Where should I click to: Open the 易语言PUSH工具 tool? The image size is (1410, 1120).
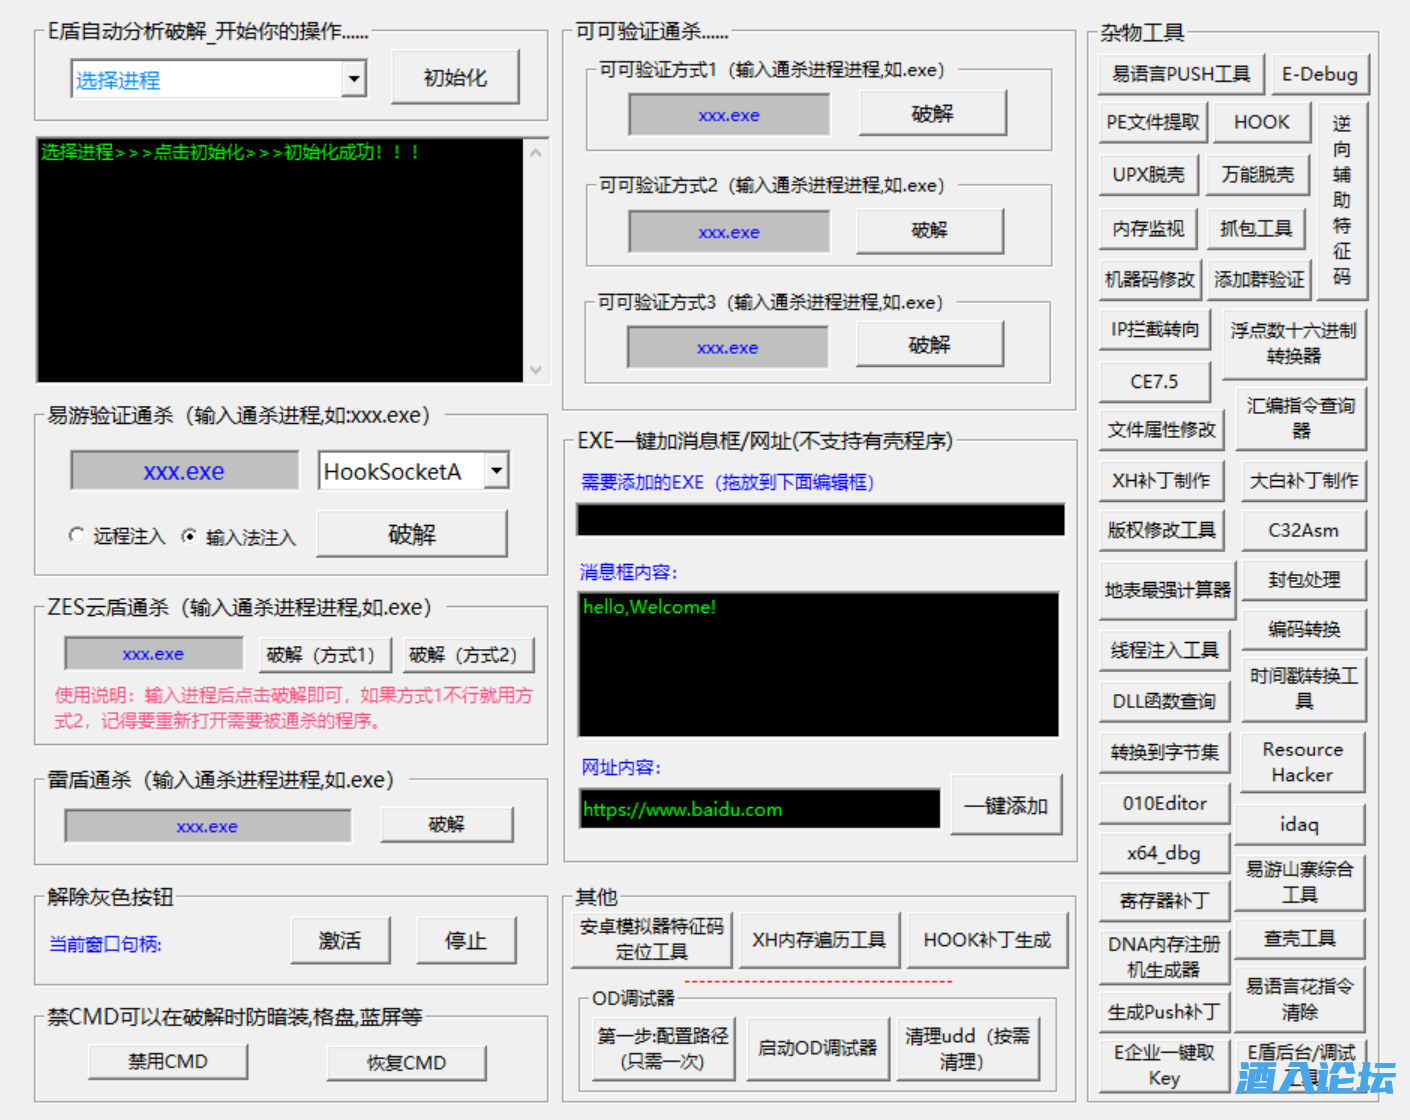[x=1180, y=74]
